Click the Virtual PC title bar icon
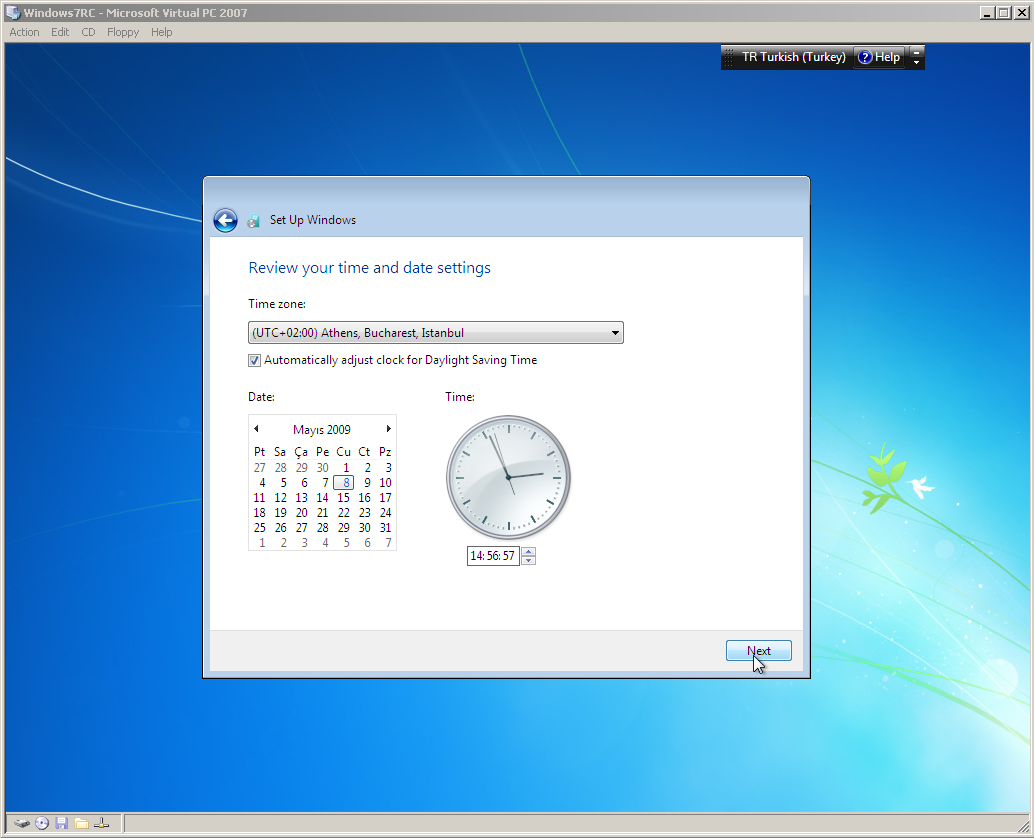This screenshot has width=1034, height=838. [x=13, y=13]
